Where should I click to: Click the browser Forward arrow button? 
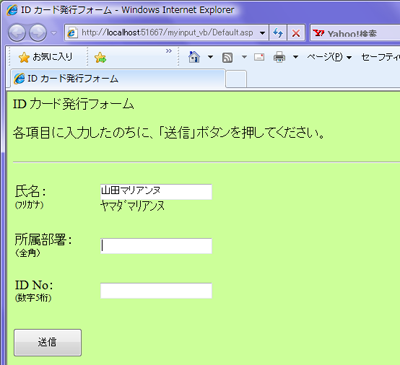click(x=38, y=33)
